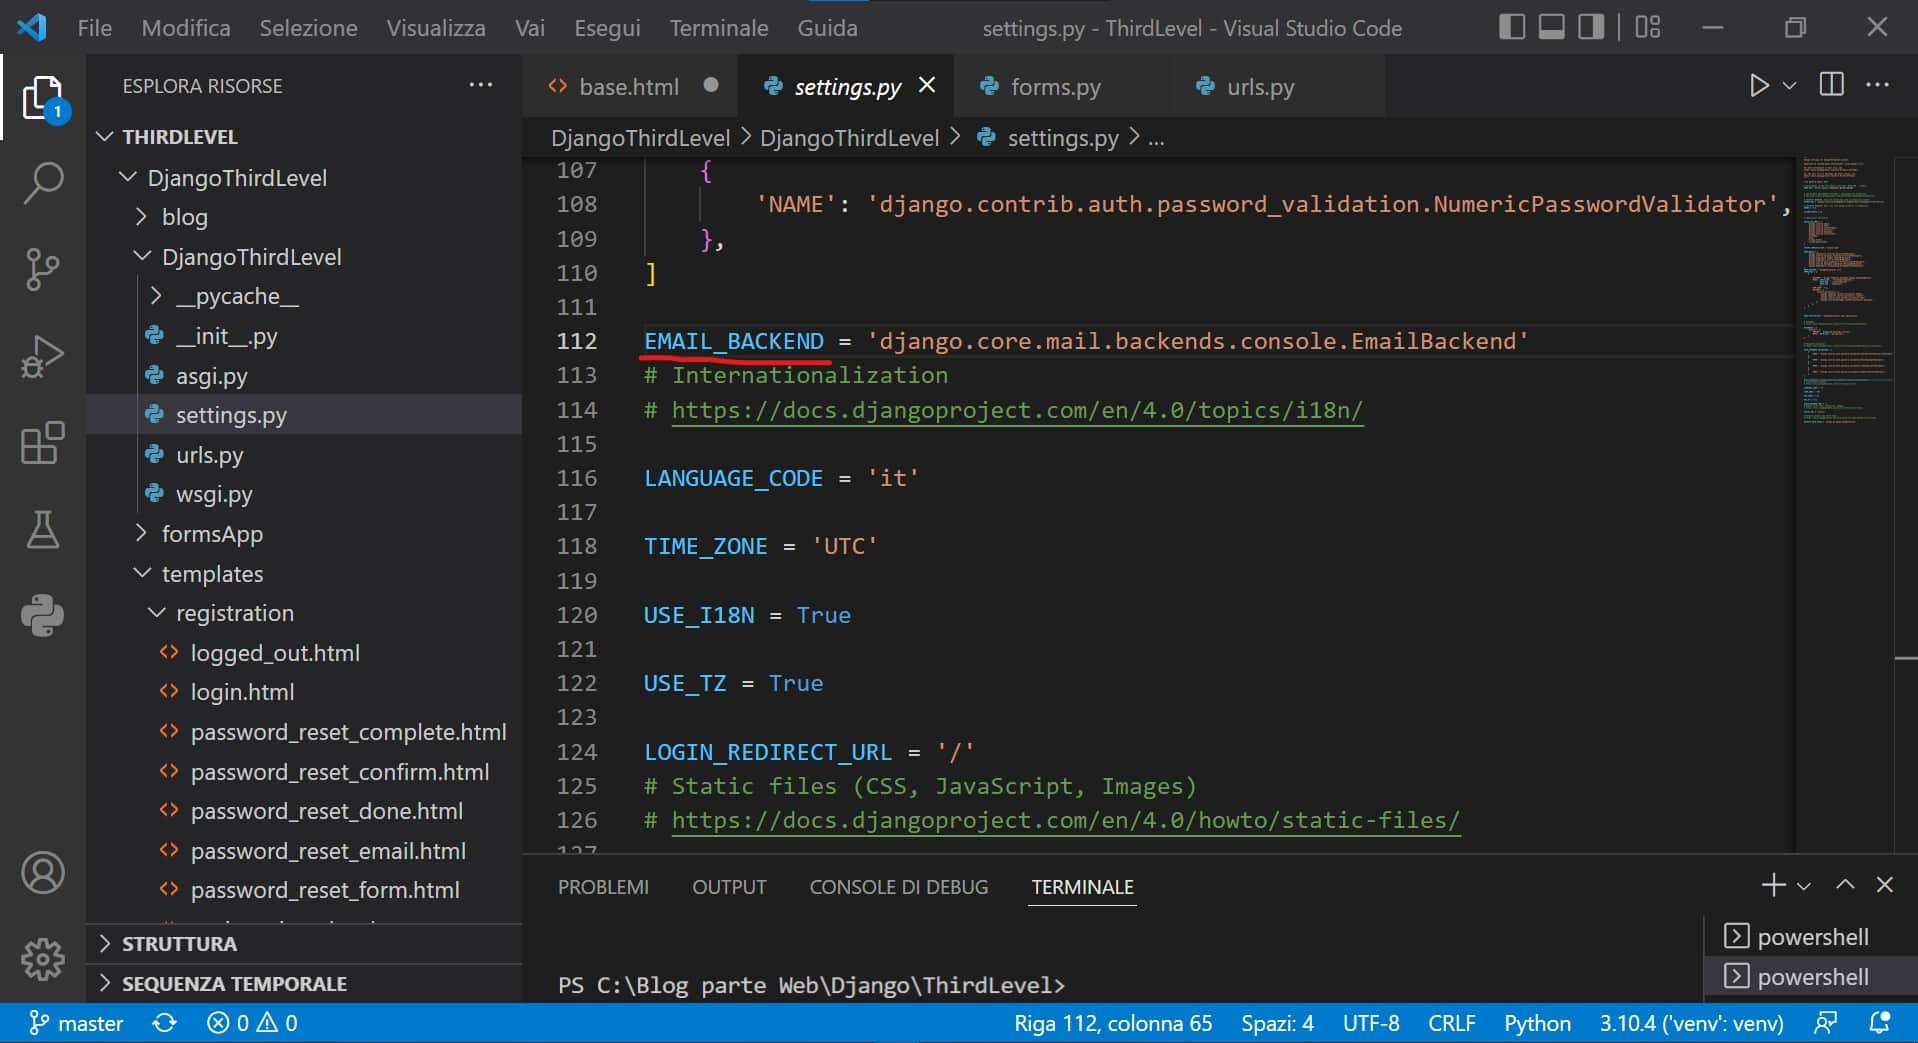Select the first powershell terminal

click(x=1811, y=937)
